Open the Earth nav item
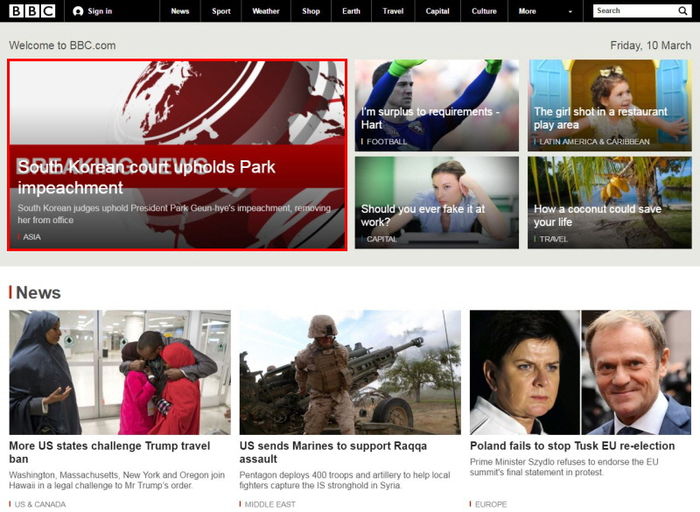The width and height of the screenshot is (700, 512). pyautogui.click(x=351, y=11)
